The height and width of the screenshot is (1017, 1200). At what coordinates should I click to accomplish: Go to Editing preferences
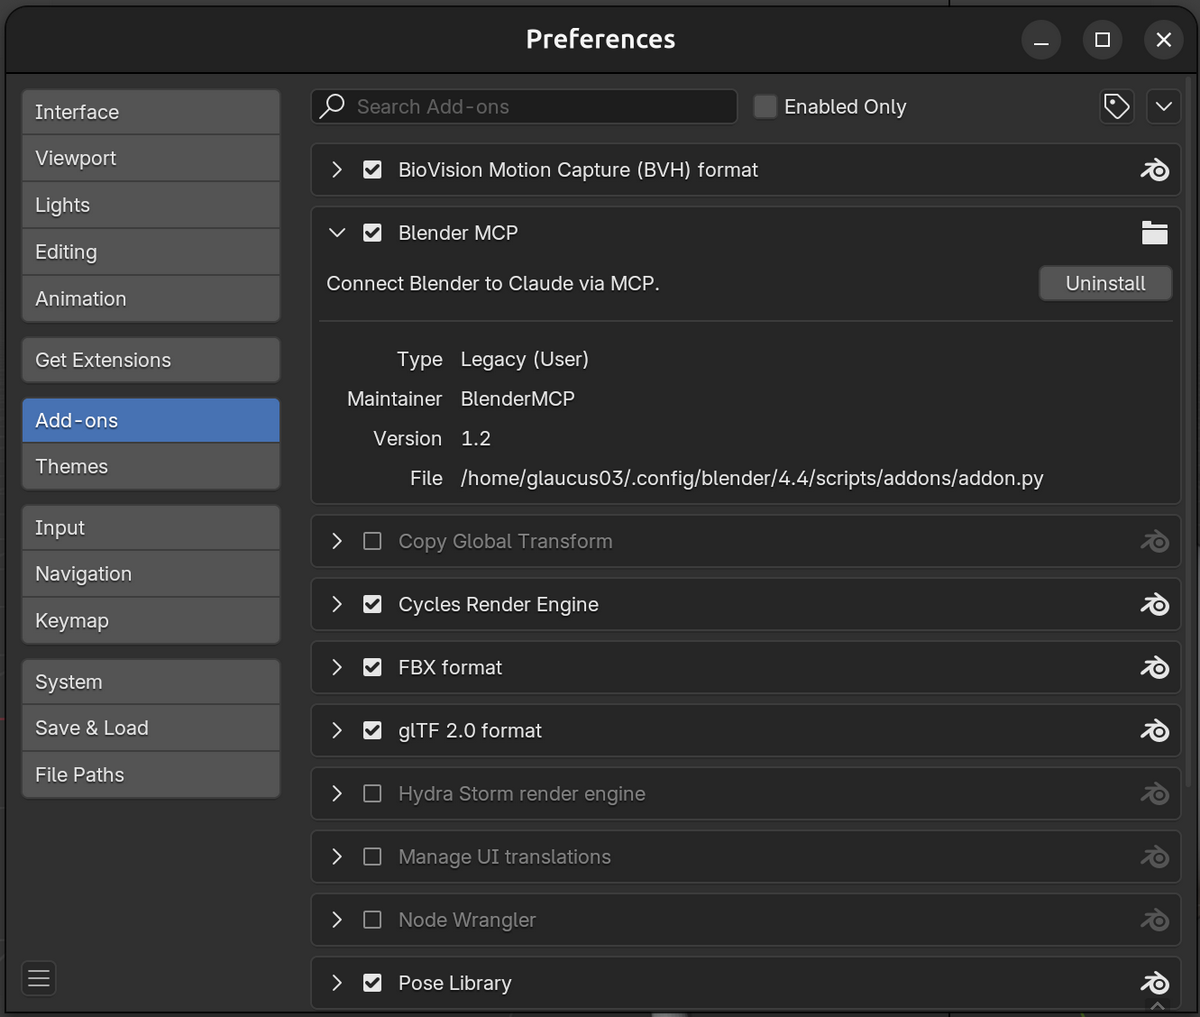tap(151, 252)
